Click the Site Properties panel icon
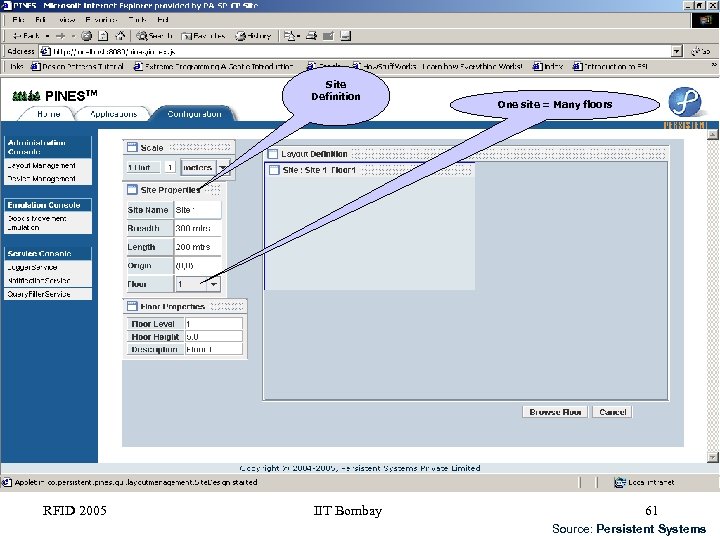Viewport: 720px width, 540px height. pos(132,190)
